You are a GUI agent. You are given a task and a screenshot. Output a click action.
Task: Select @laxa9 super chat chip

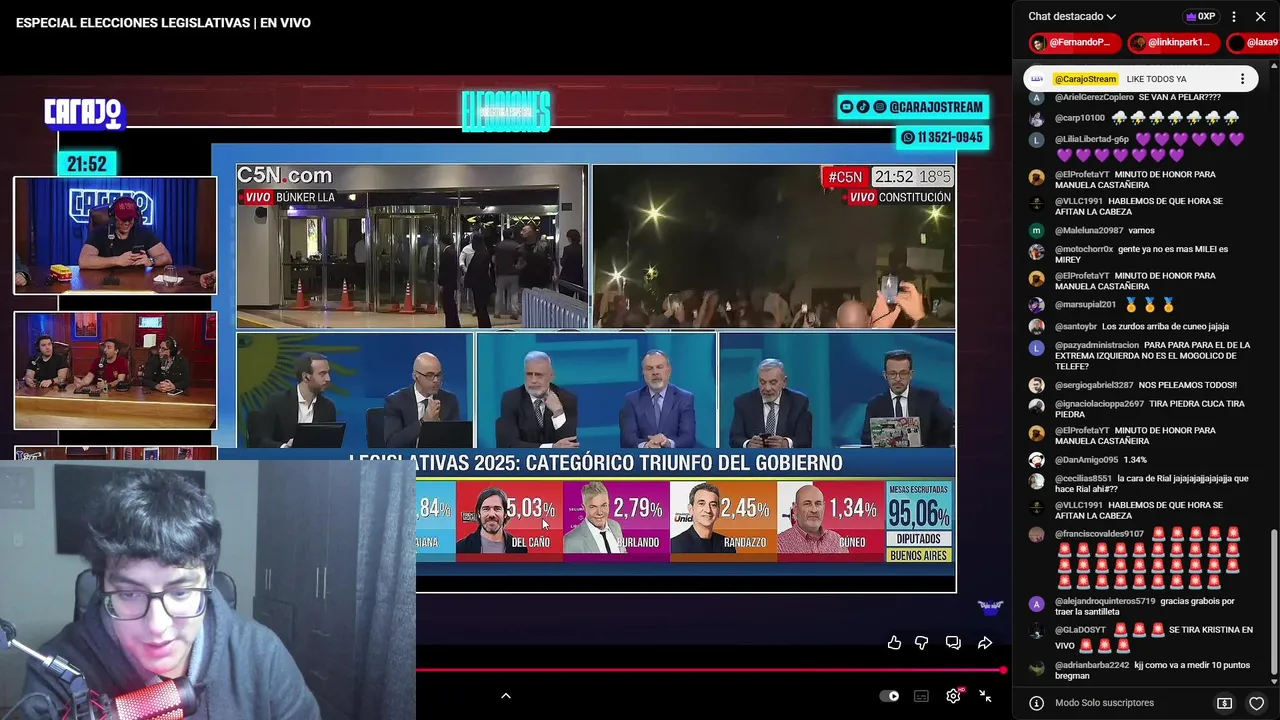(1254, 43)
